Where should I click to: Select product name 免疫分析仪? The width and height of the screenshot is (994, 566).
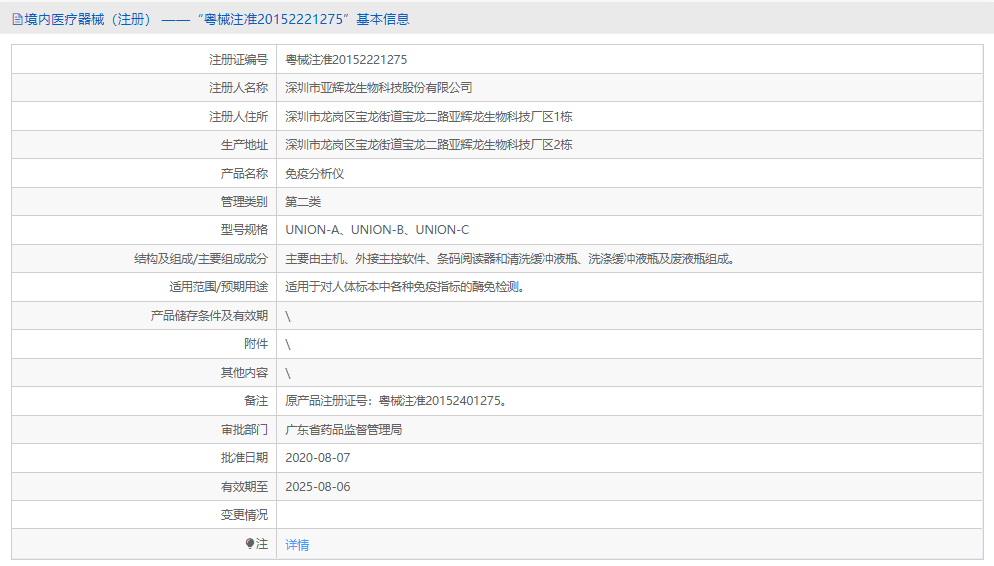(314, 174)
